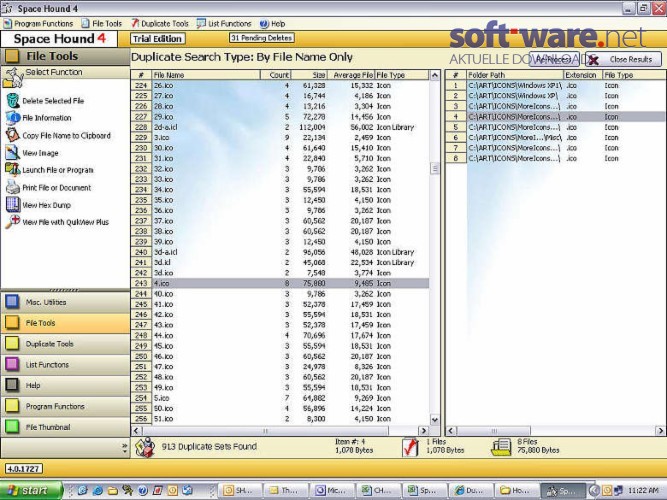Click the Close Results button
This screenshot has height=500, width=667.
pos(624,60)
